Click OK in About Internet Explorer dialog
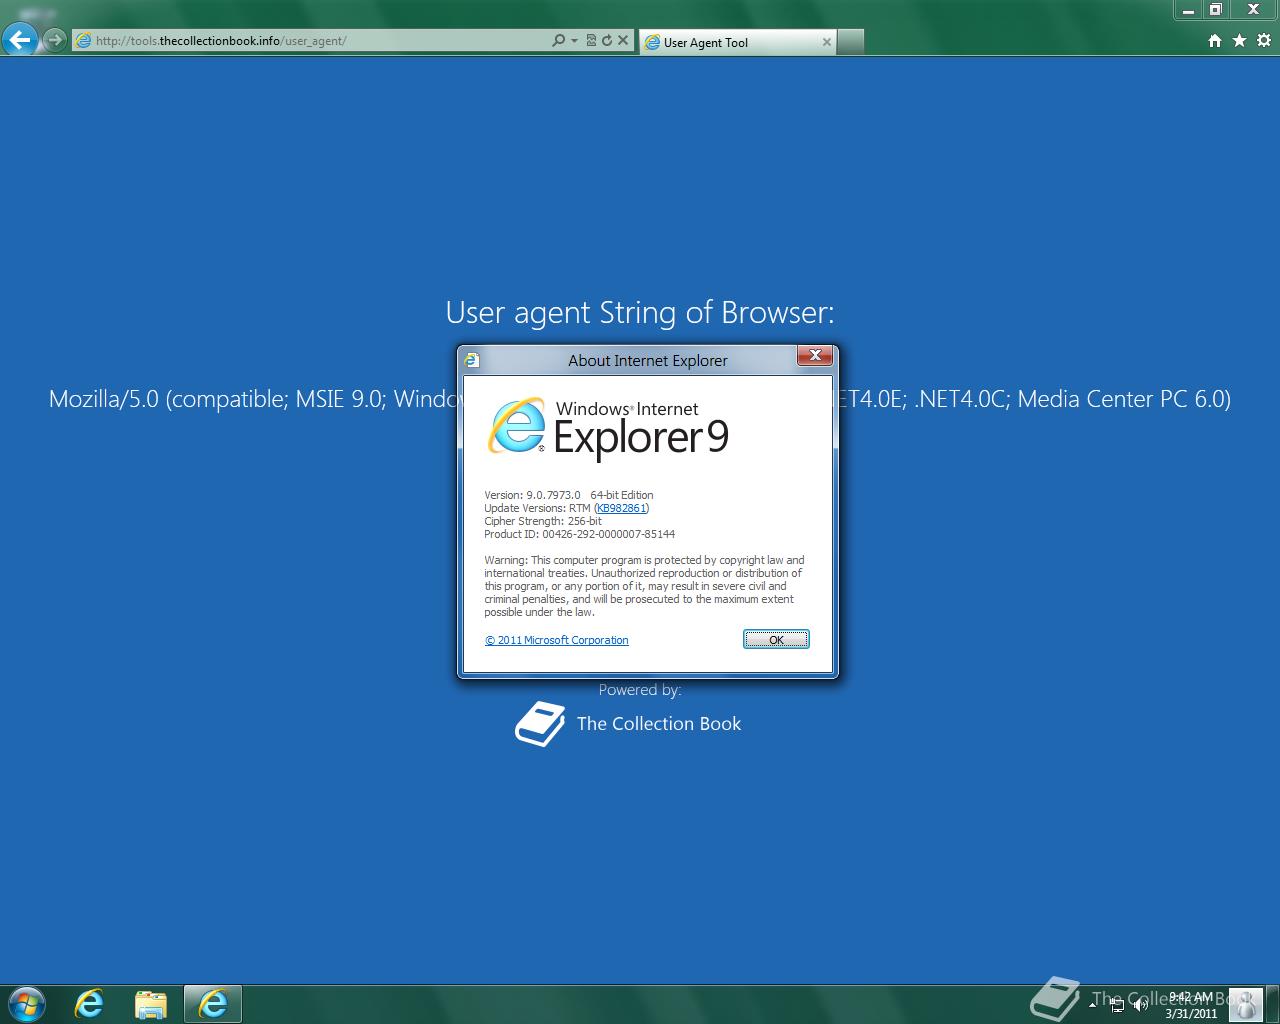The image size is (1280, 1024). click(776, 639)
